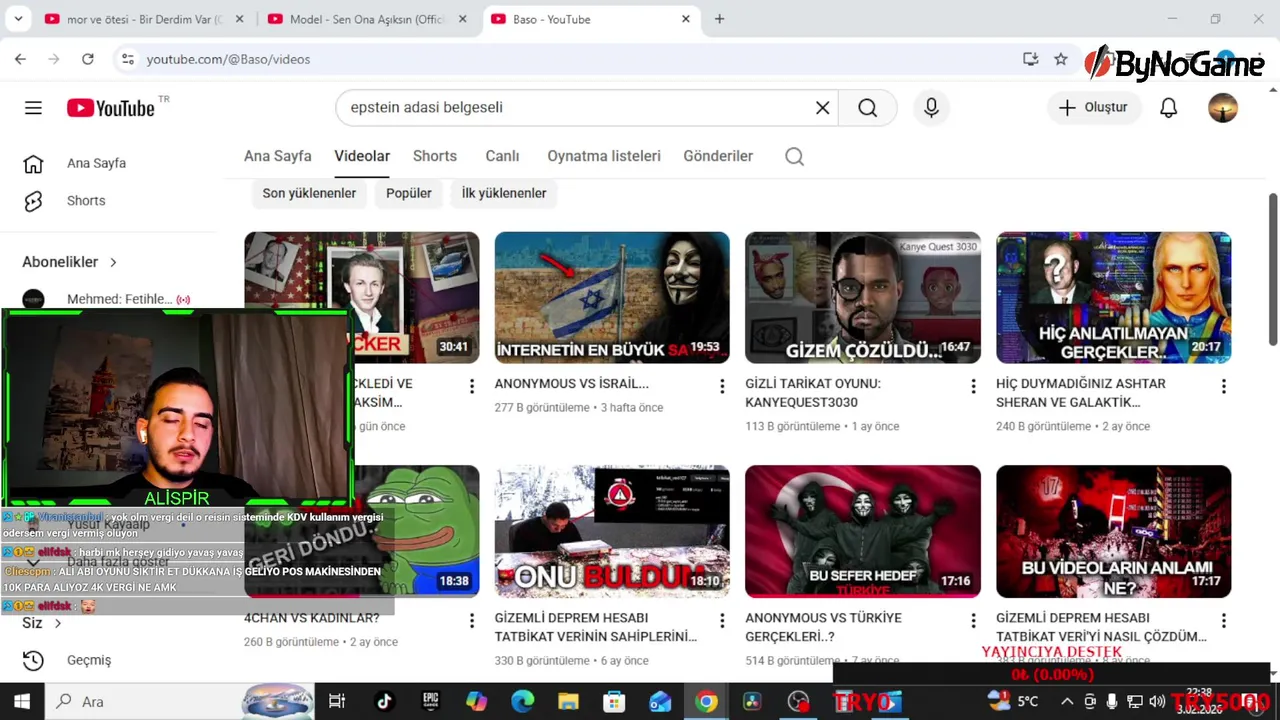Reload the page
Viewport: 1280px width, 720px height.
pos(88,59)
